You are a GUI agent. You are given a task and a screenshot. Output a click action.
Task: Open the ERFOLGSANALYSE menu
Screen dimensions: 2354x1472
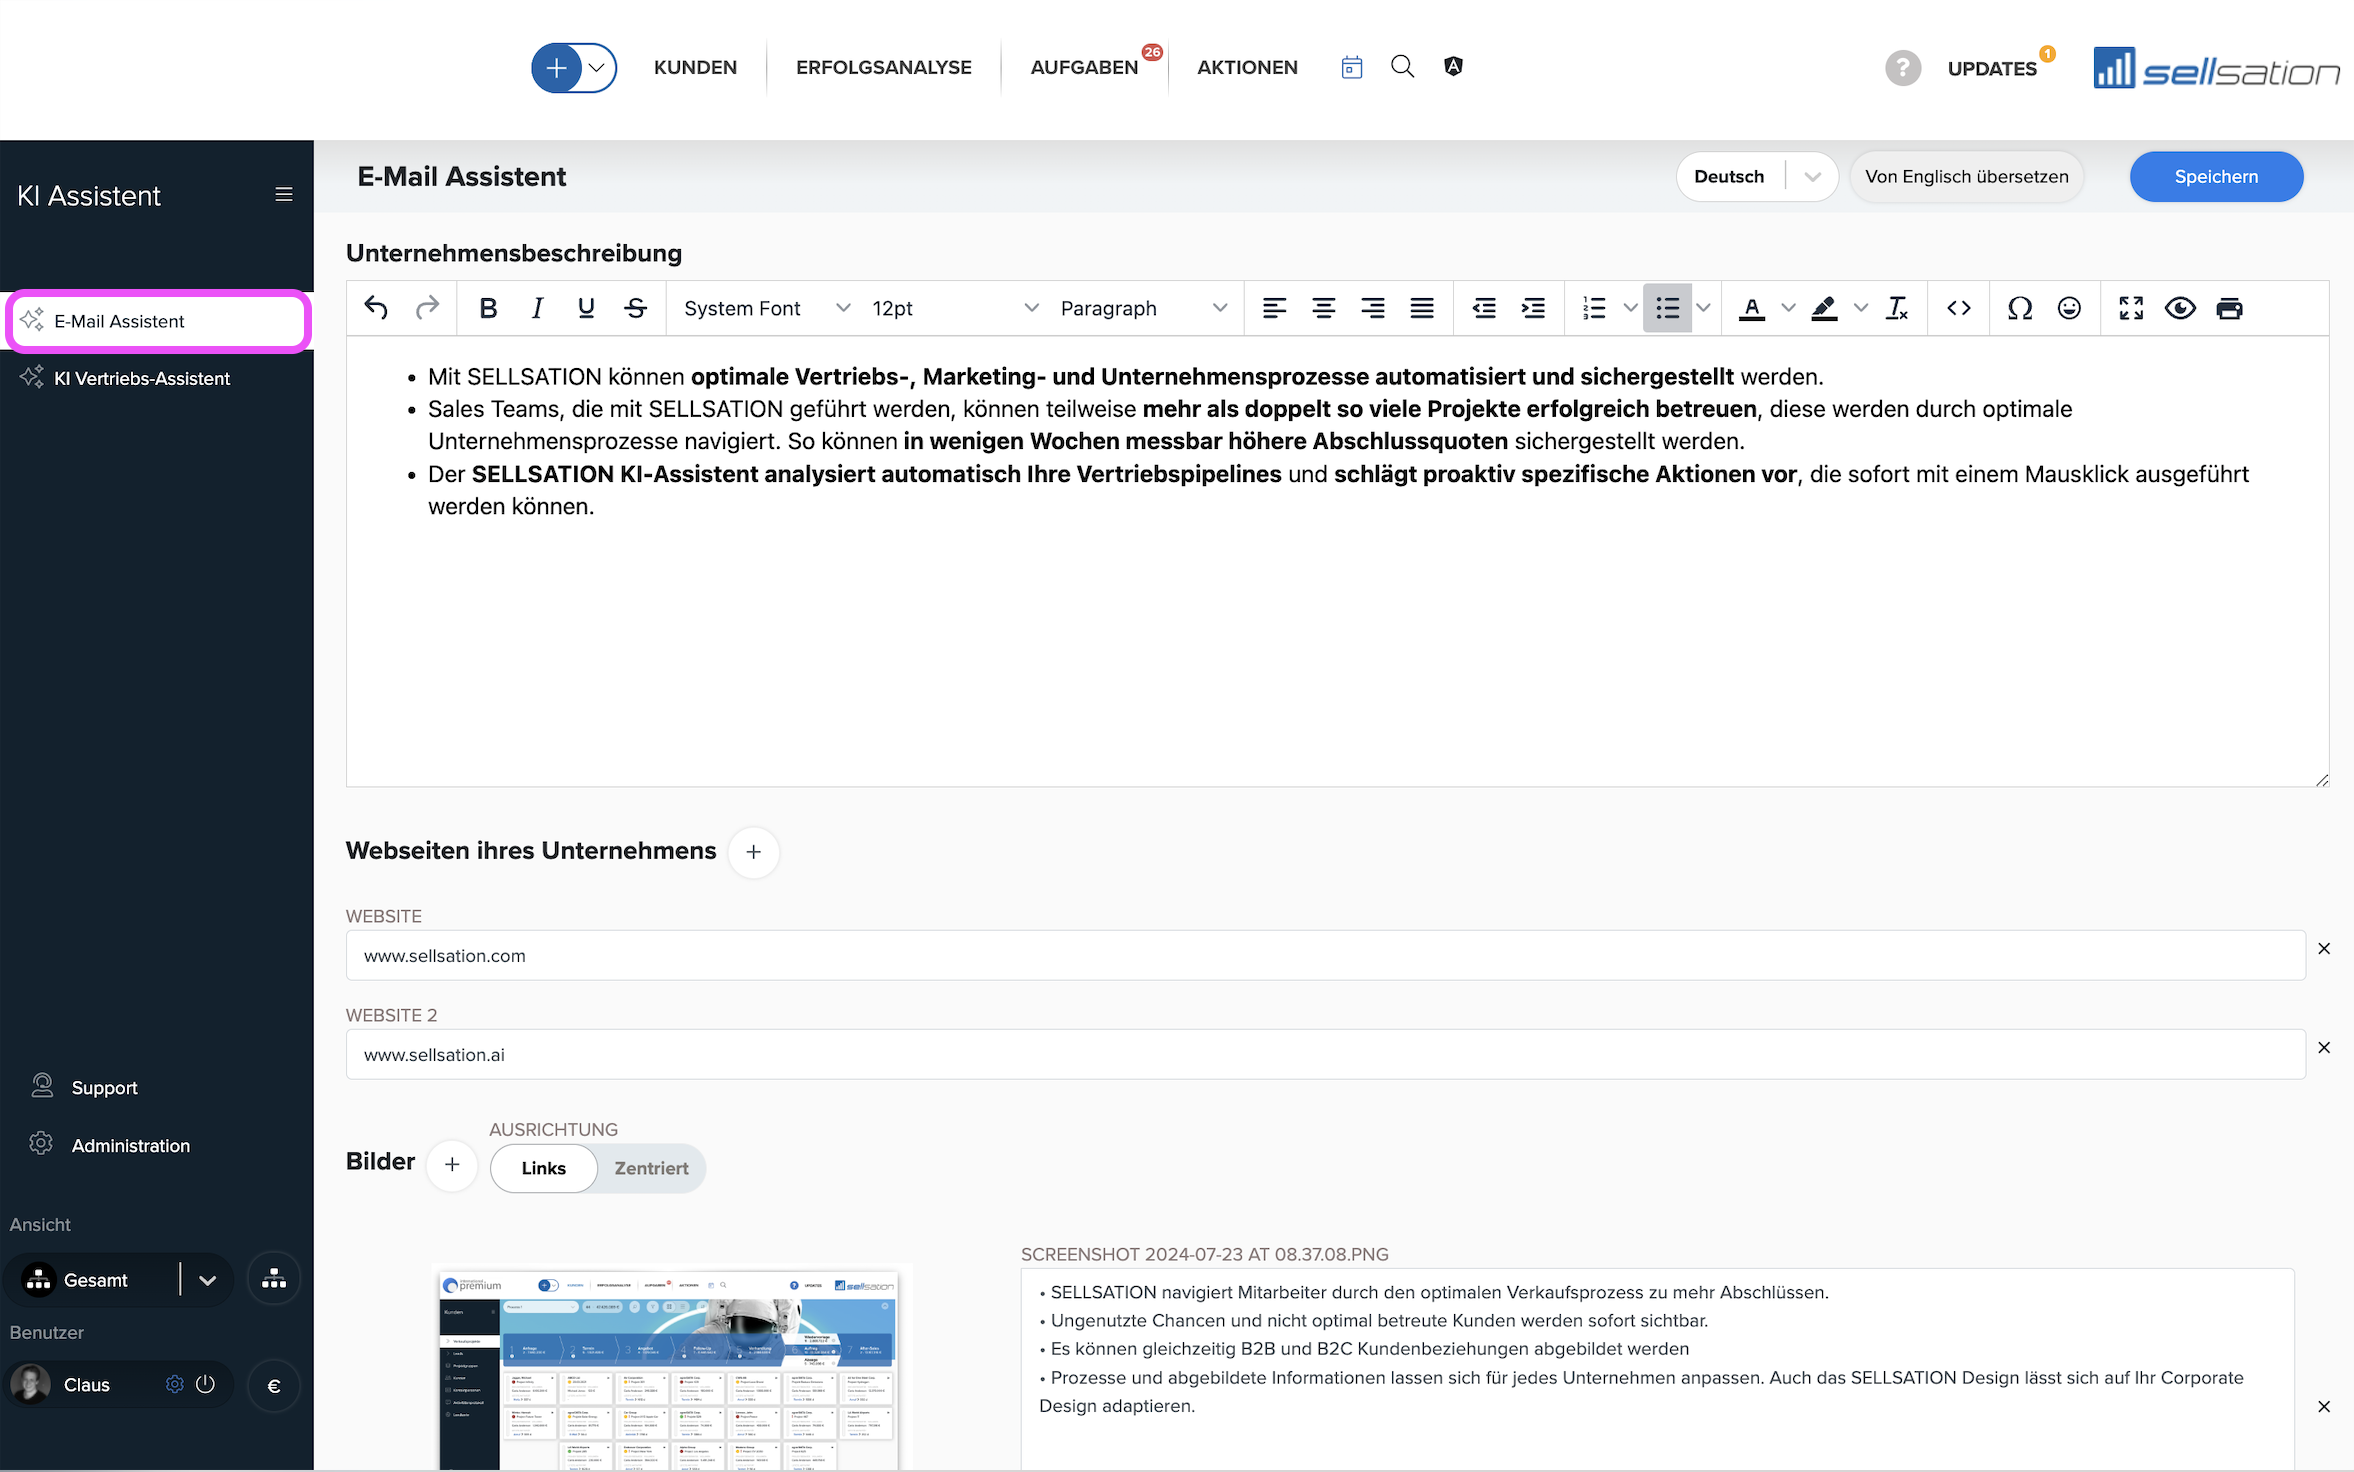[x=883, y=67]
